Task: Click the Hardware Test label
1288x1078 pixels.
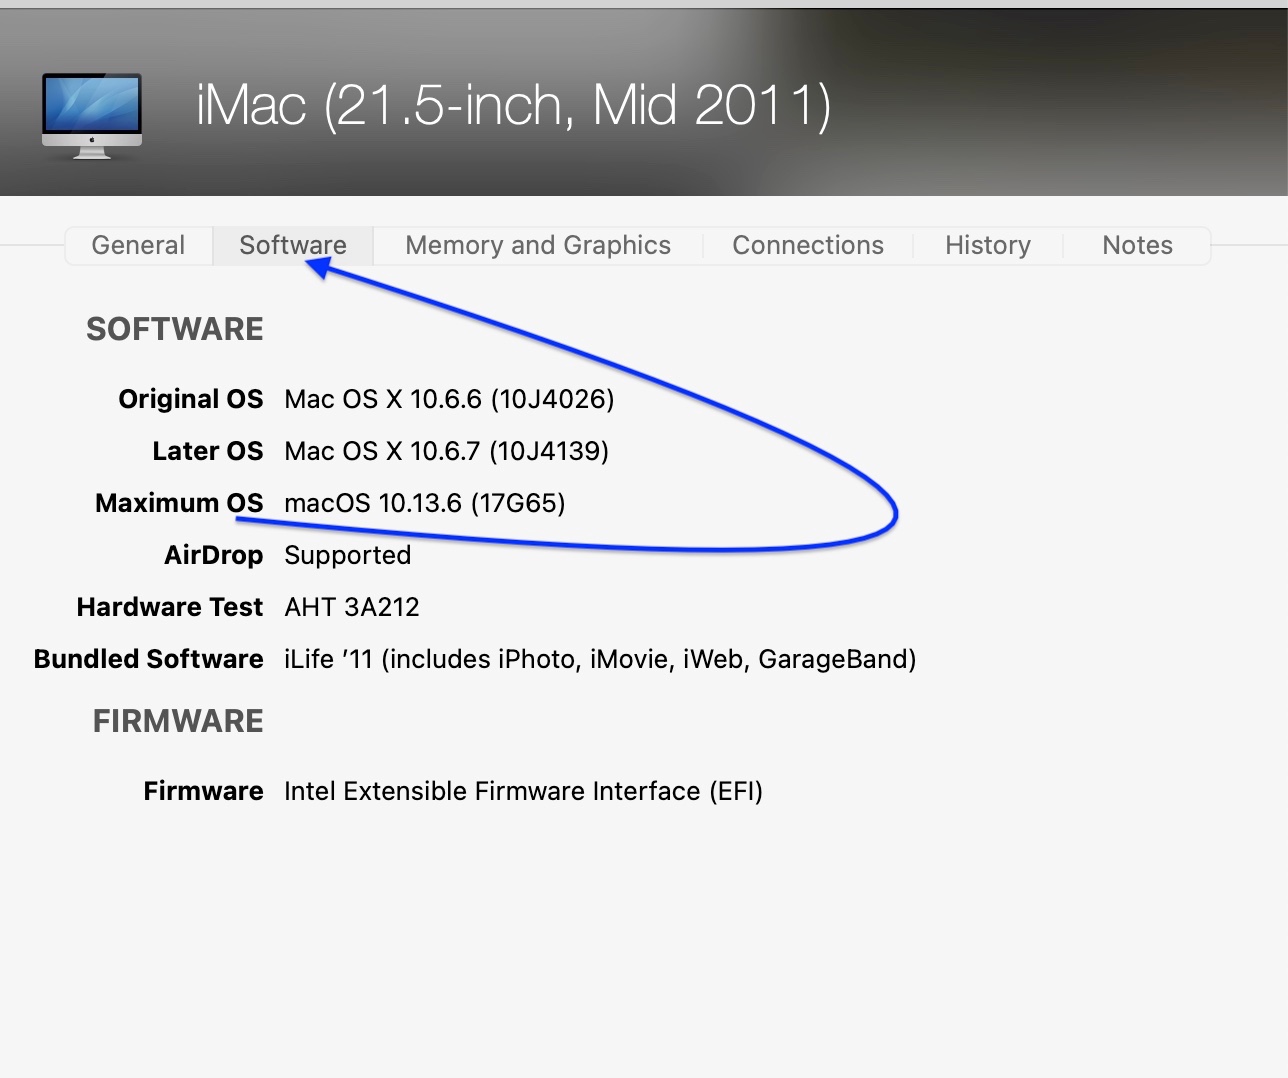Action: point(170,607)
